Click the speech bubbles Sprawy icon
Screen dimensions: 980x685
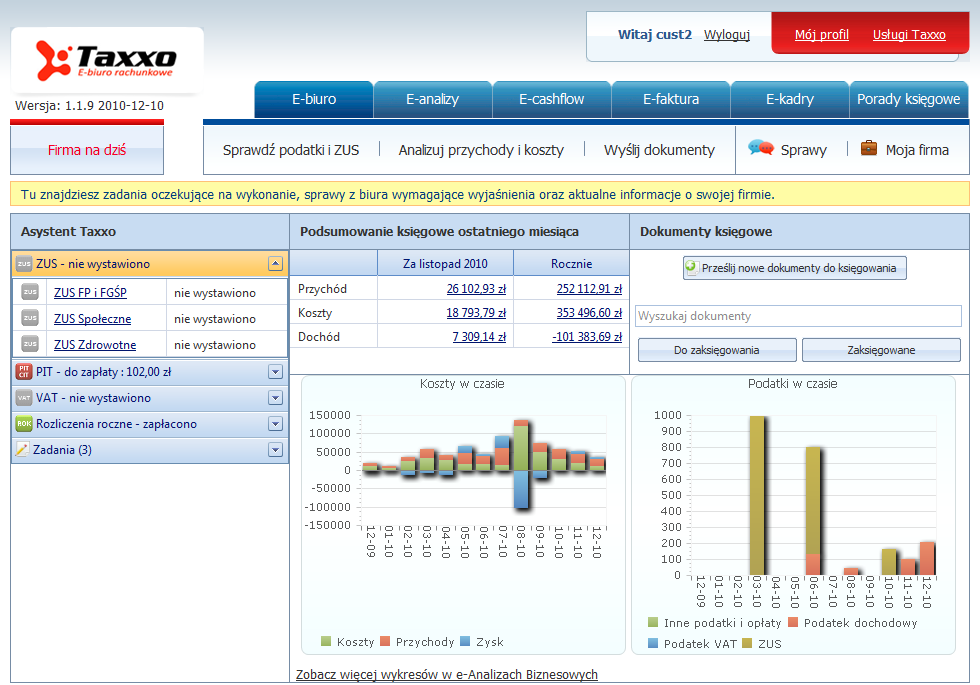[x=761, y=148]
